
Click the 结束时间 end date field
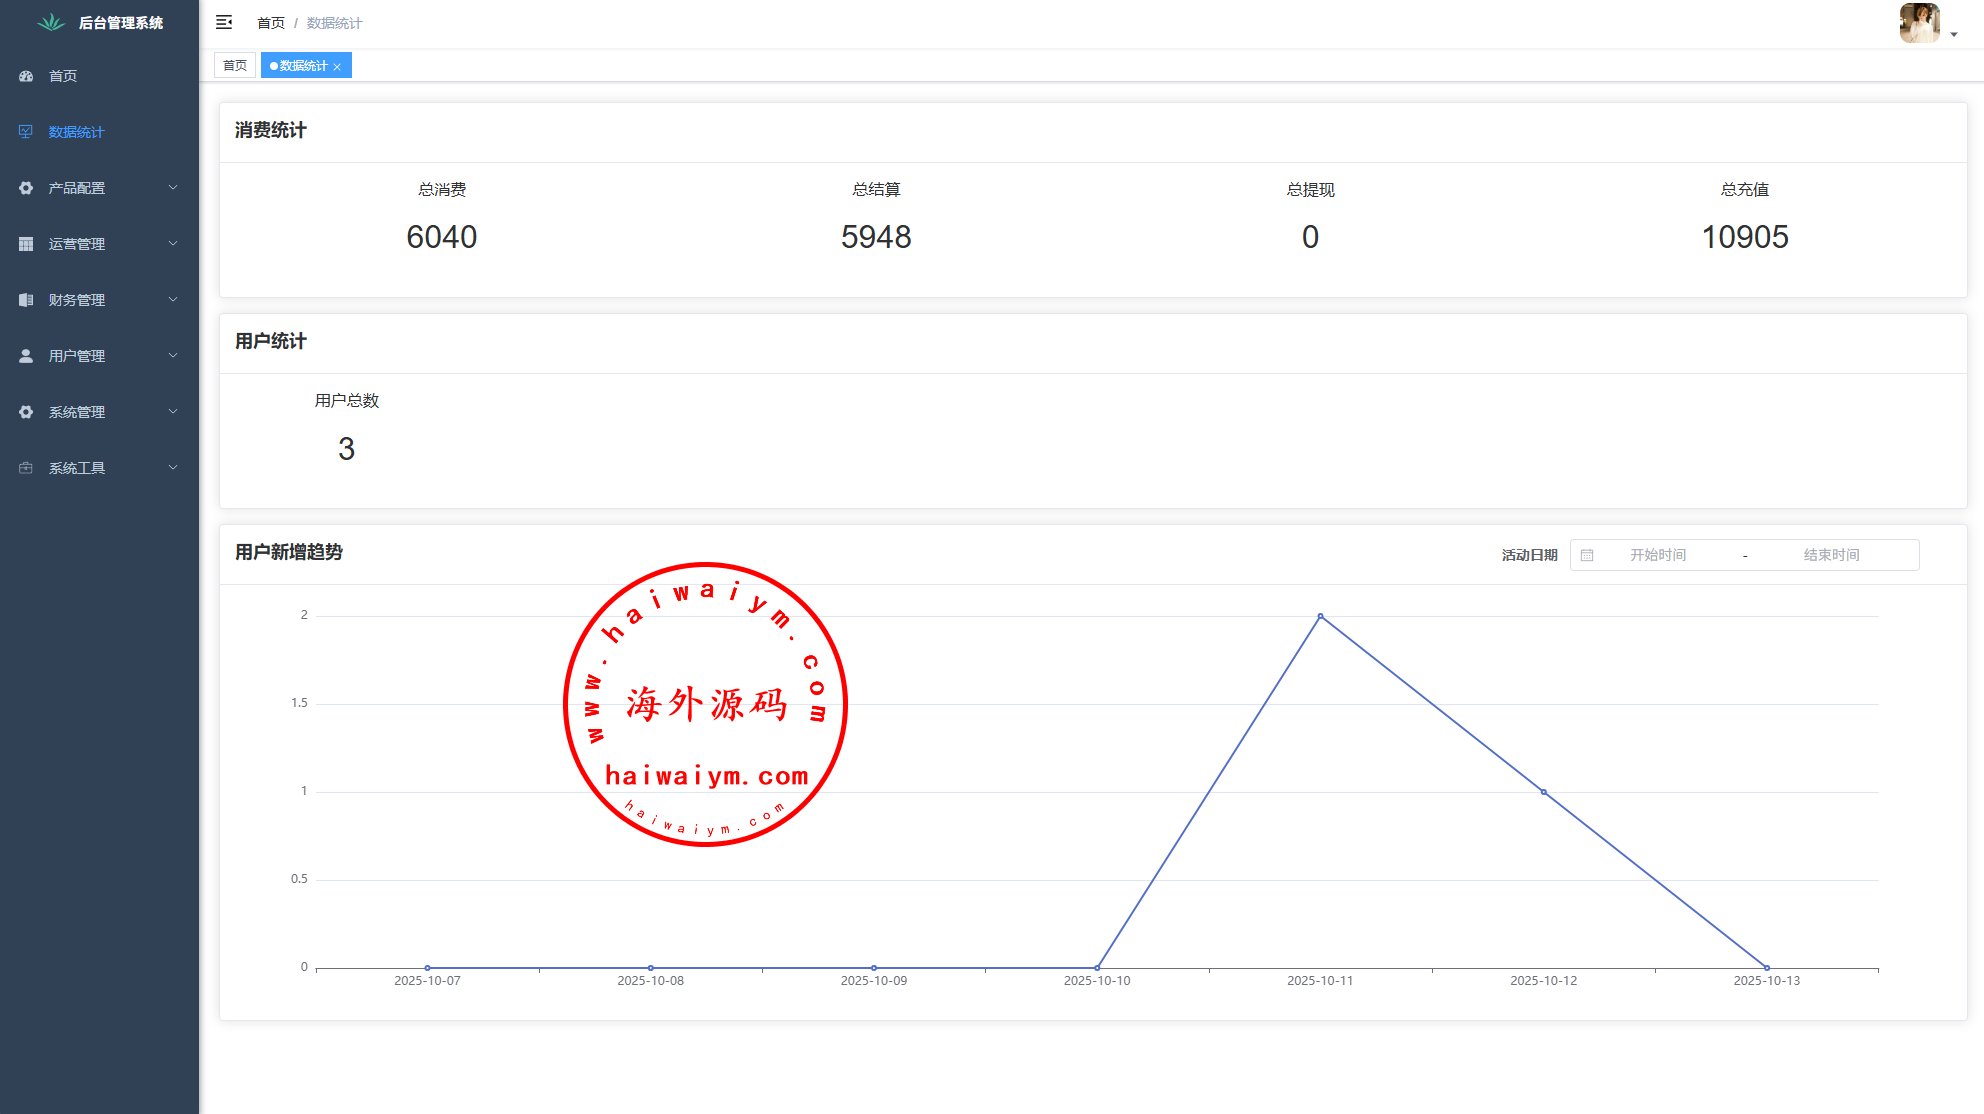click(x=1831, y=555)
